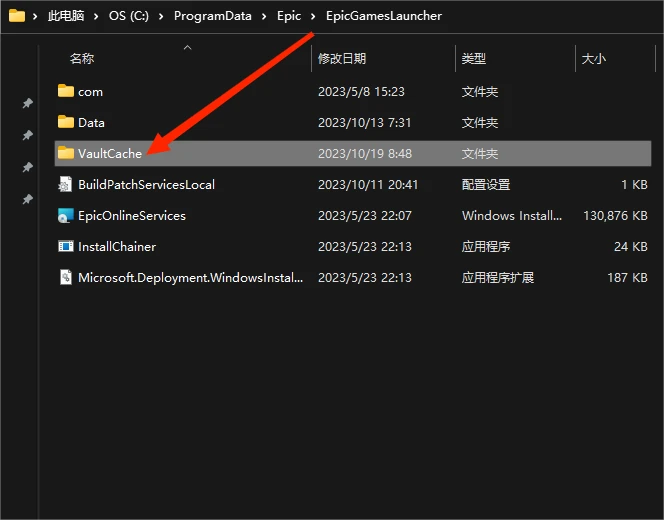Click the date 2023/10/19 8:48
Image resolution: width=664 pixels, height=520 pixels.
[365, 153]
